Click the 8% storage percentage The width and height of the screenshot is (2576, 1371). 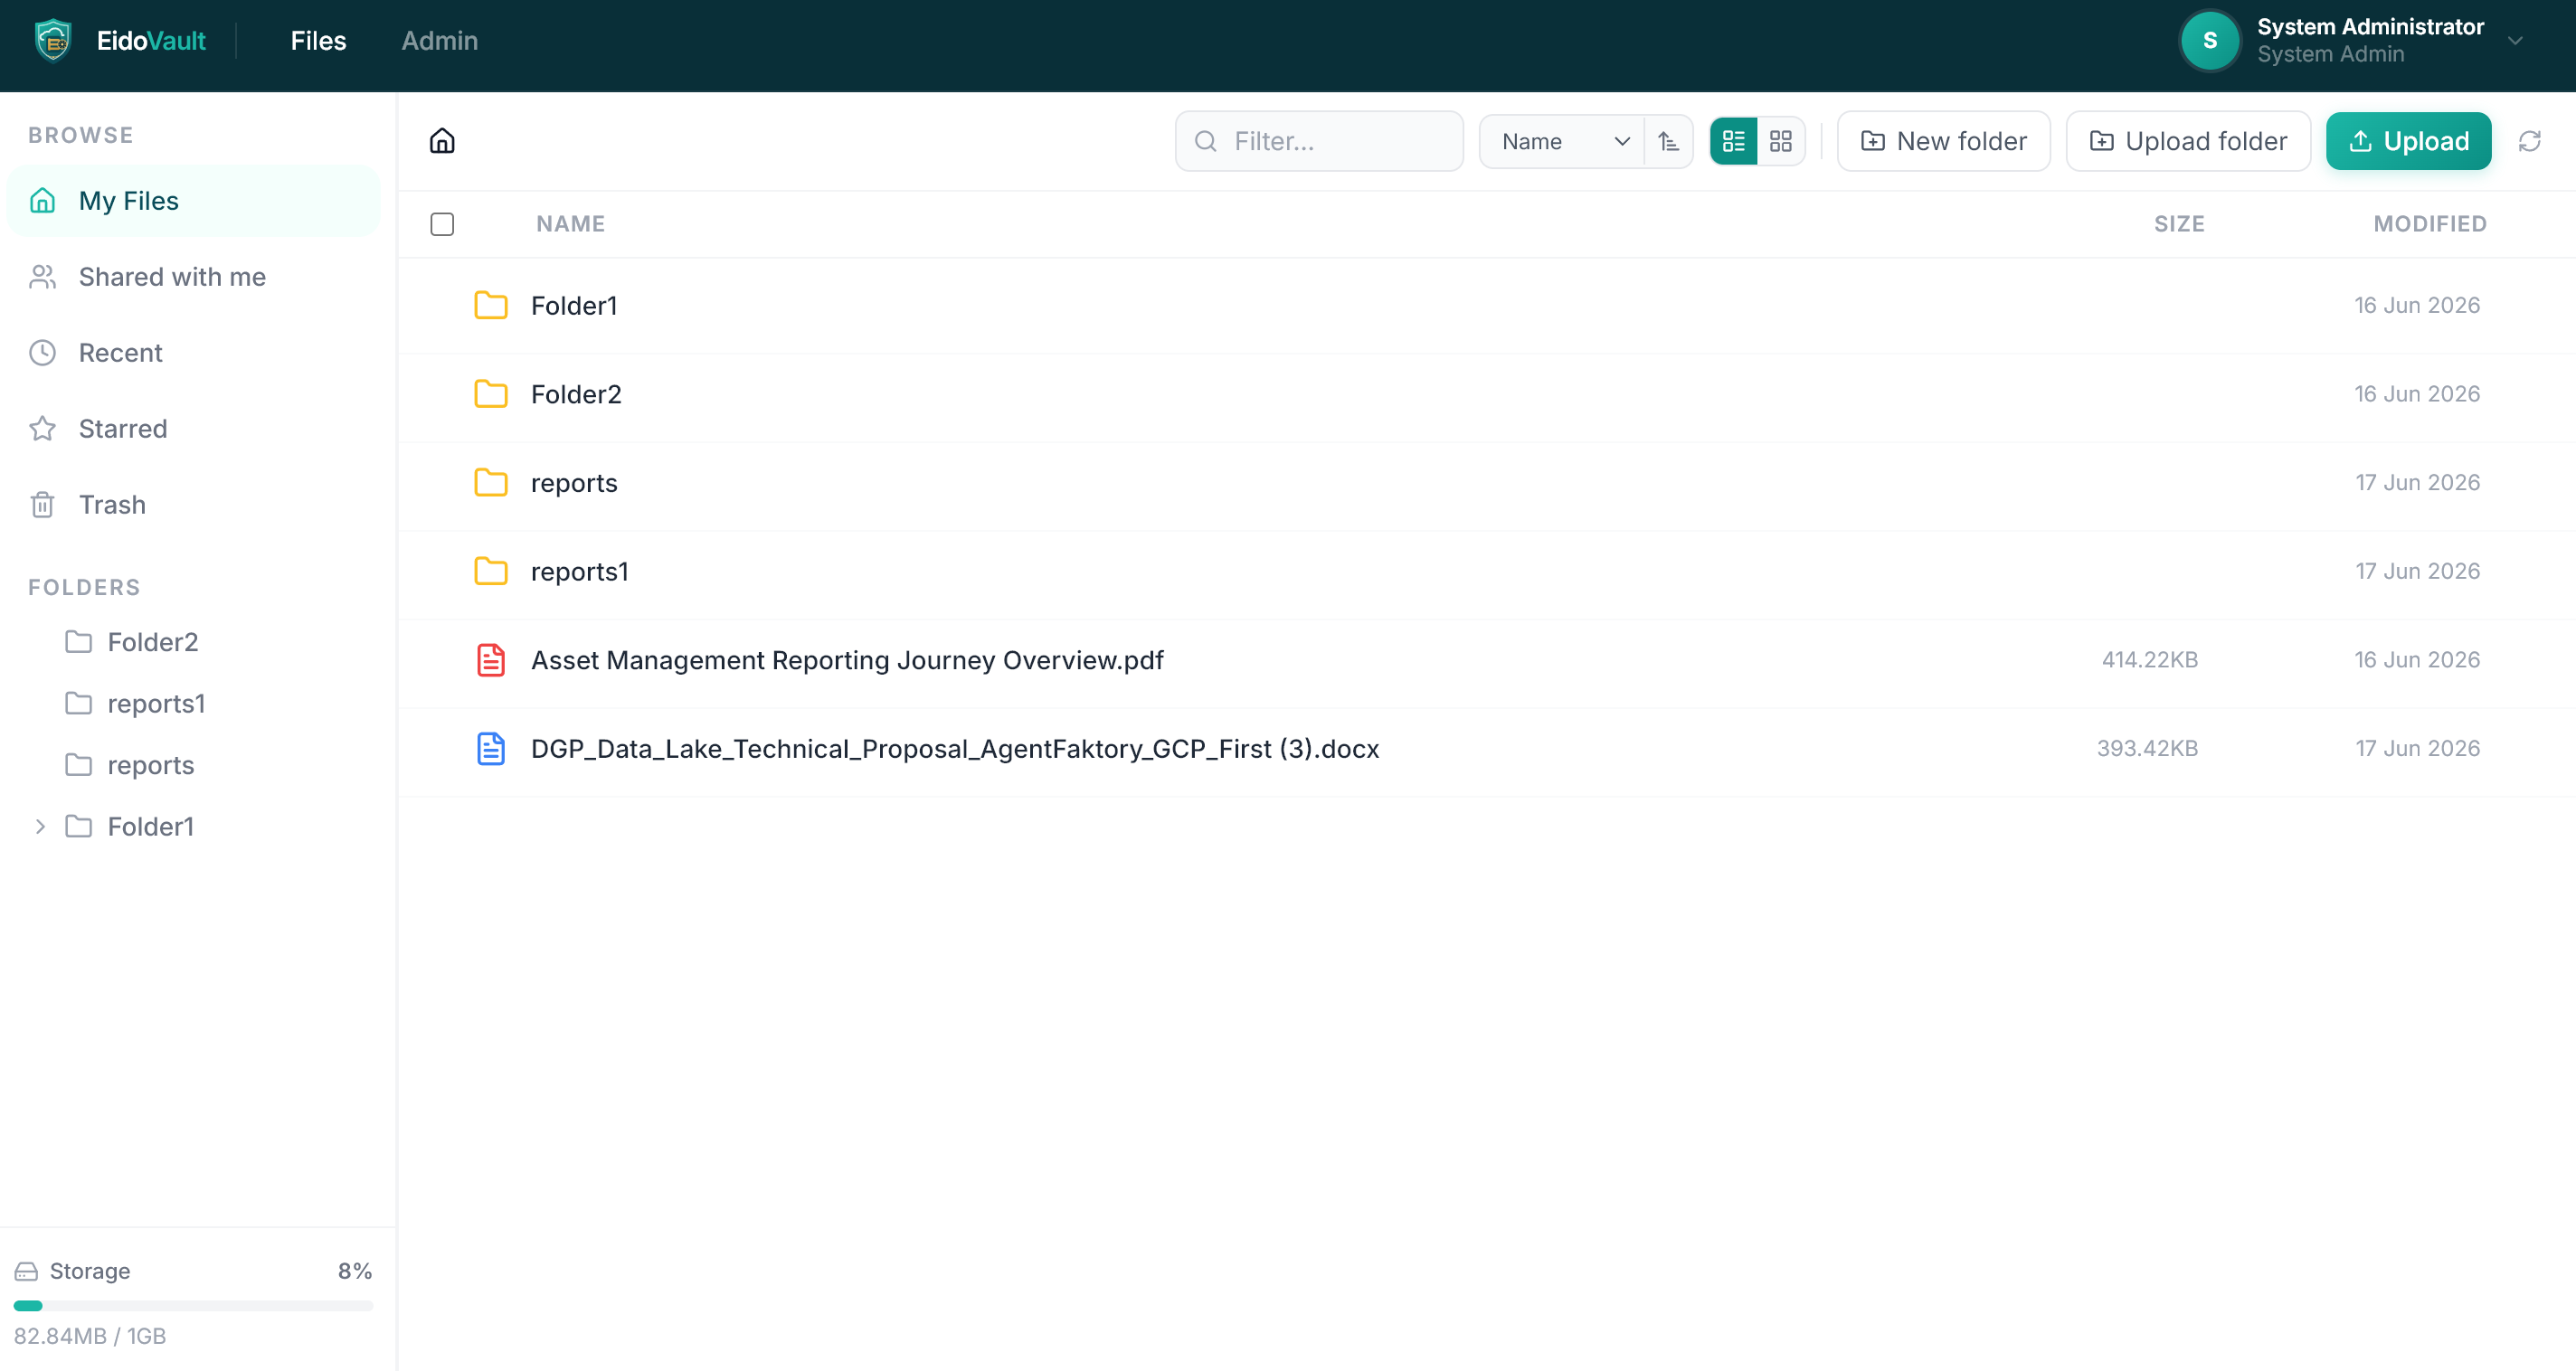[355, 1271]
